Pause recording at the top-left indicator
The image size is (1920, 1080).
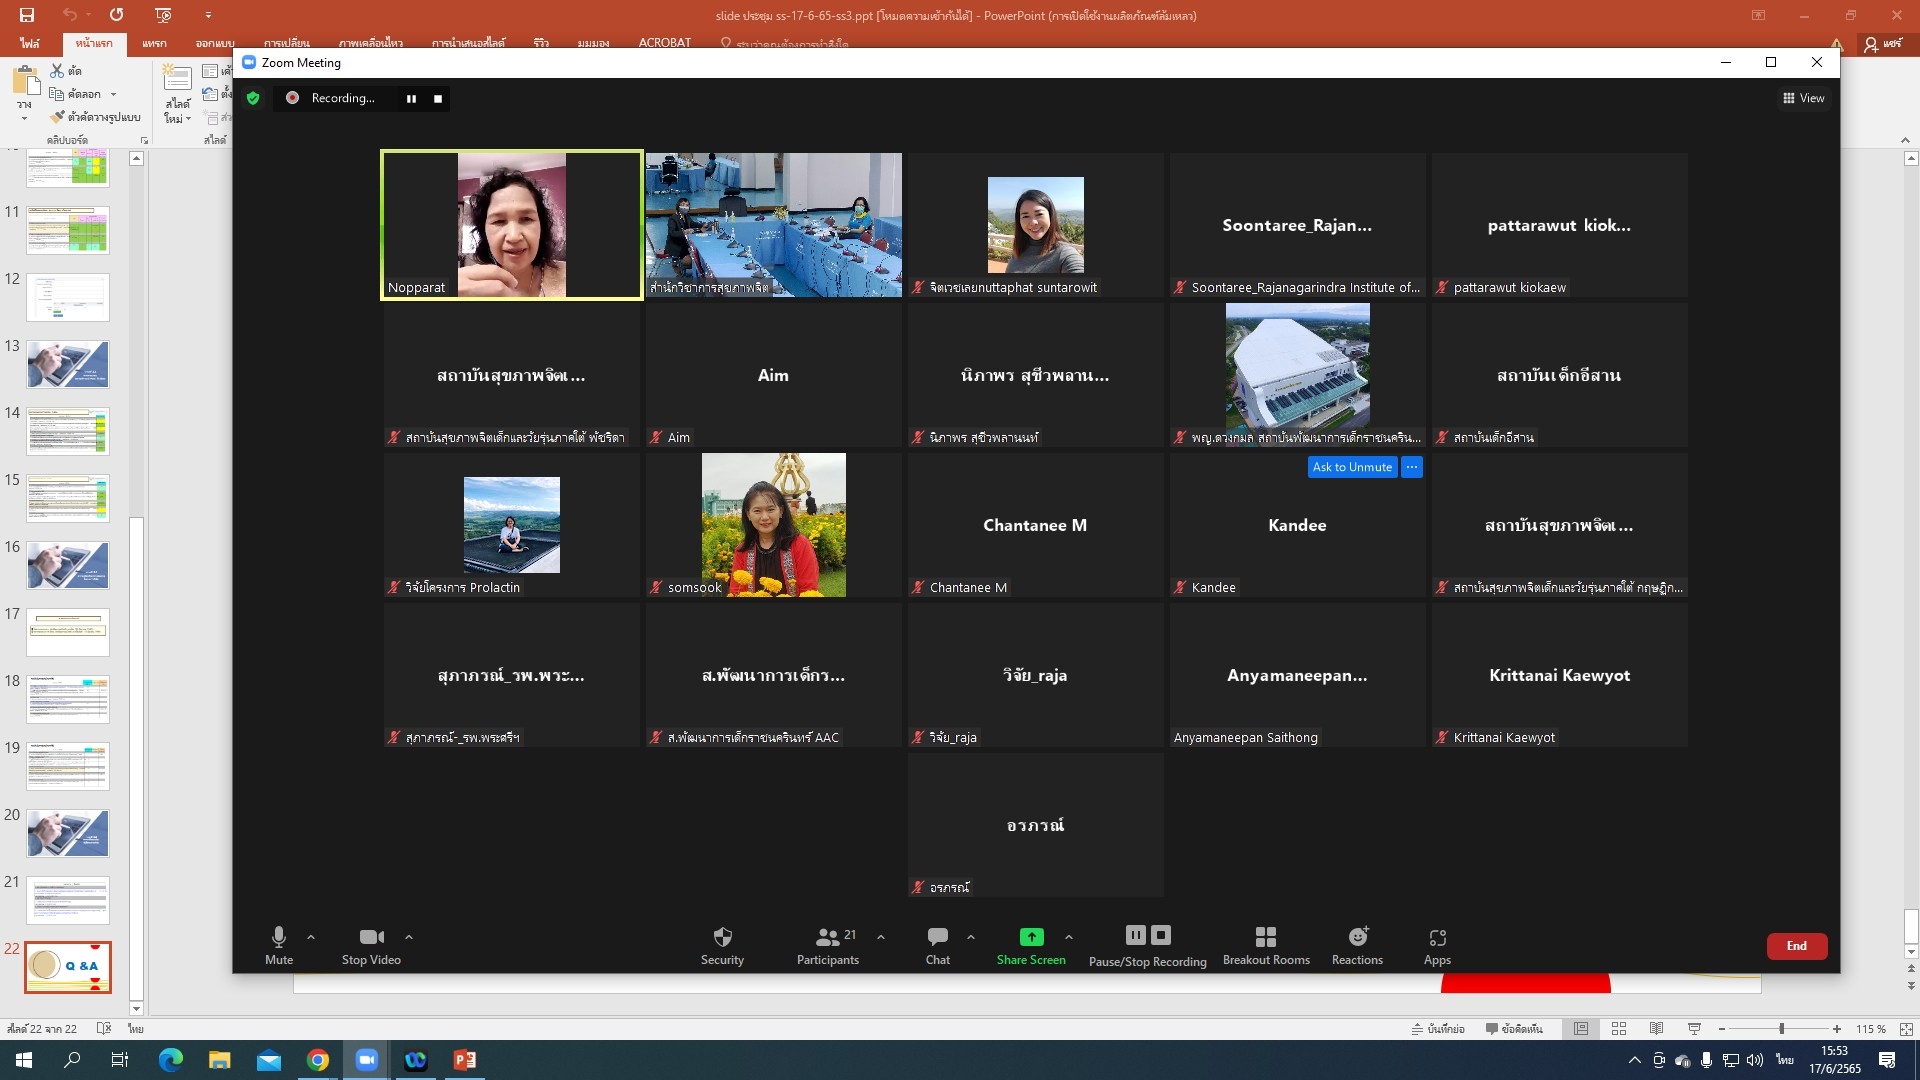[411, 98]
